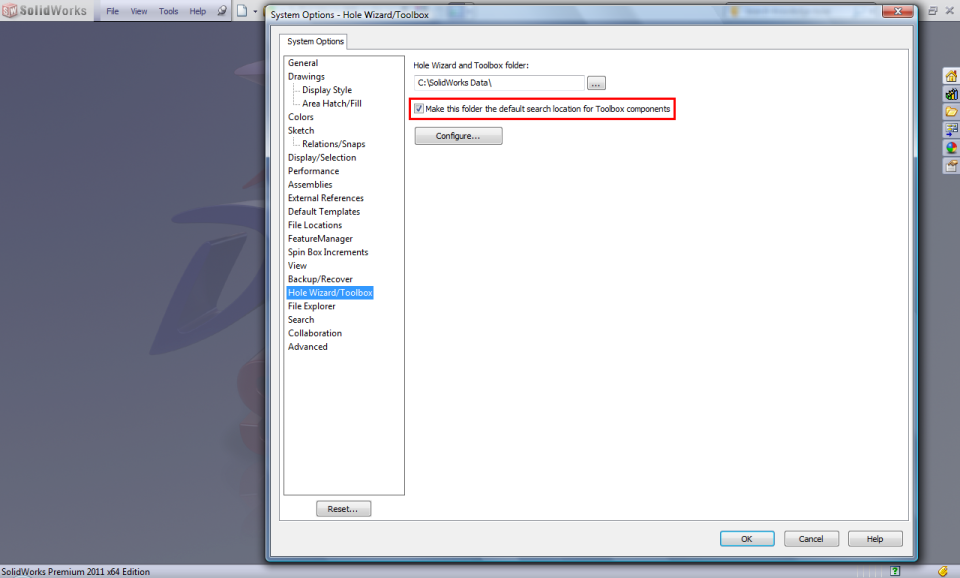Uncheck default search location for Toolbox components
Image resolution: width=960 pixels, height=578 pixels.
(419, 109)
